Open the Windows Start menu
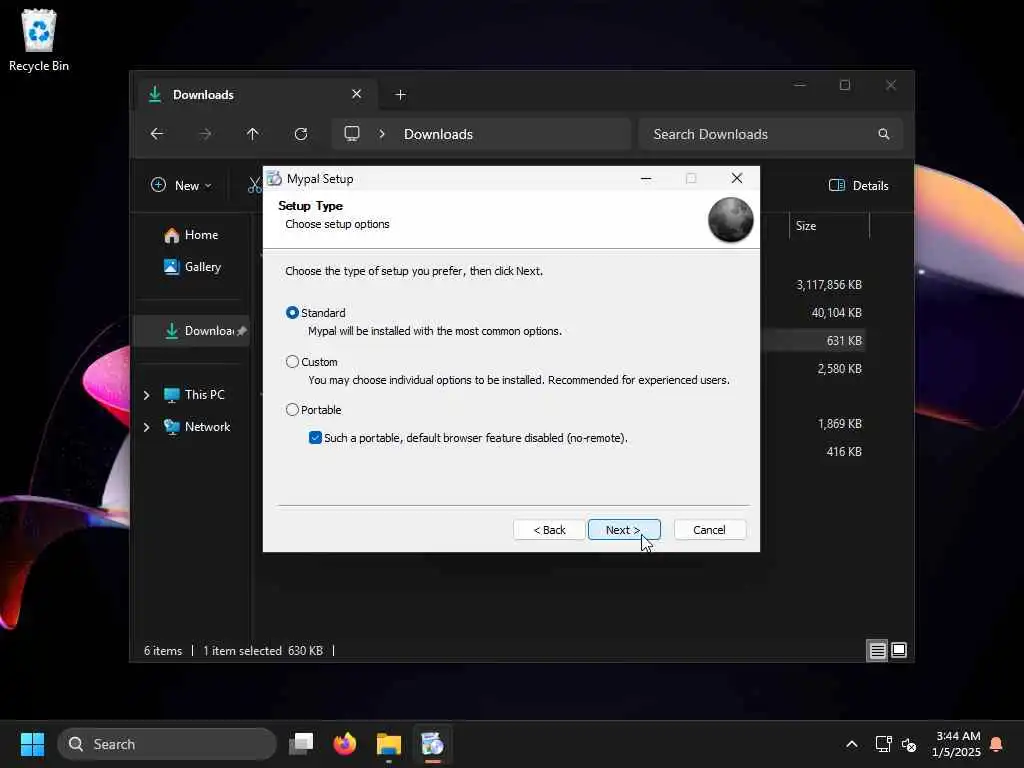The image size is (1024, 768). point(32,744)
